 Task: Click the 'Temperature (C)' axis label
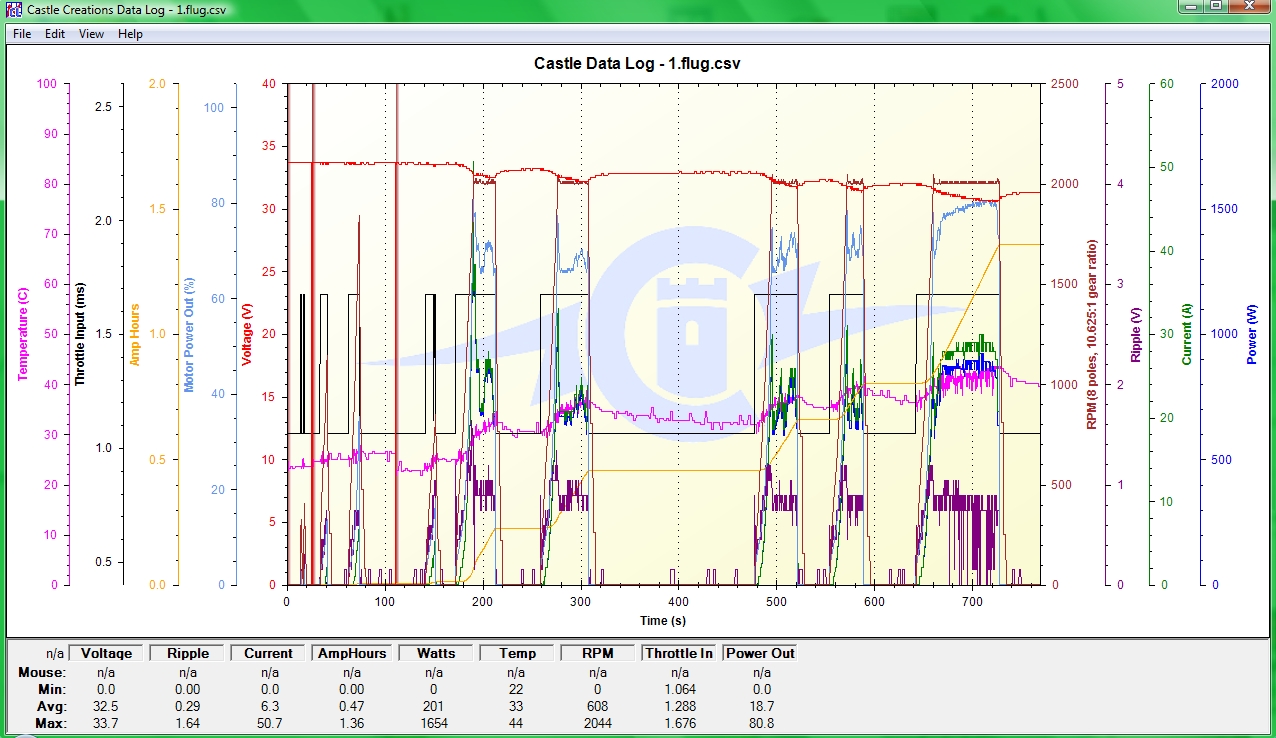(x=21, y=334)
